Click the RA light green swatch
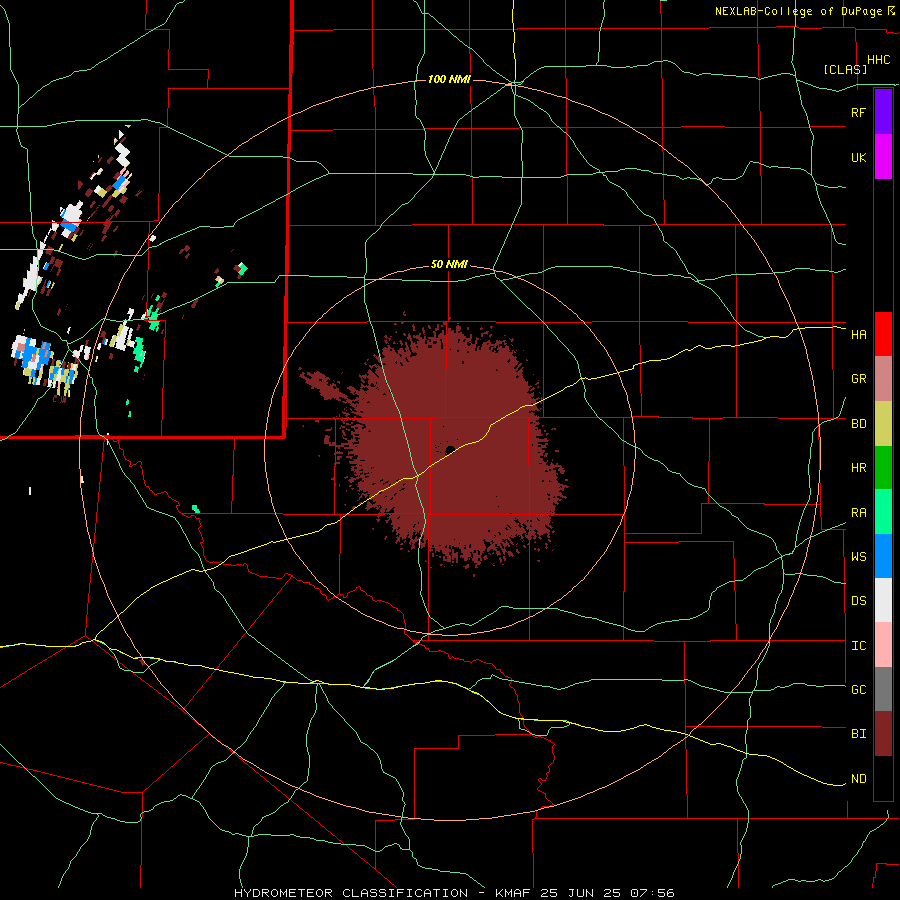The height and width of the screenshot is (900, 900). 883,512
